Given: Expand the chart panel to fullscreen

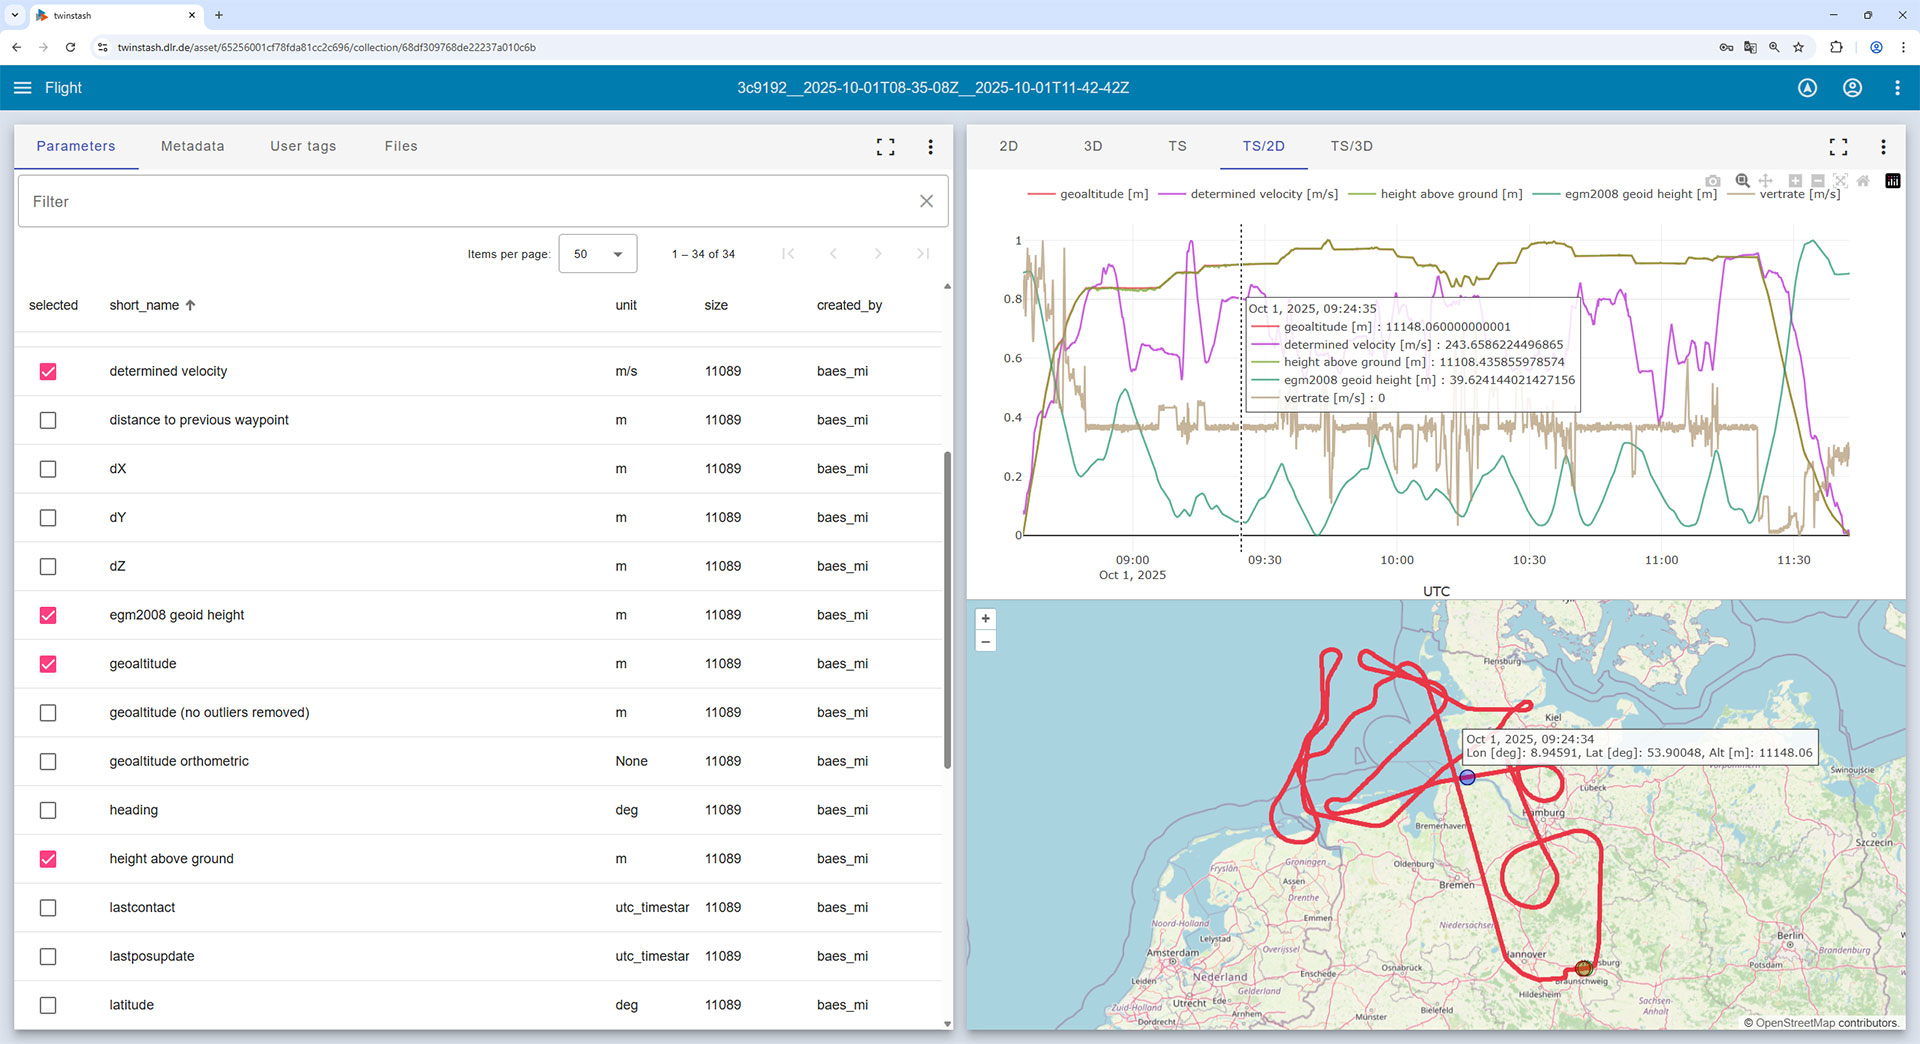Looking at the screenshot, I should pyautogui.click(x=1838, y=147).
